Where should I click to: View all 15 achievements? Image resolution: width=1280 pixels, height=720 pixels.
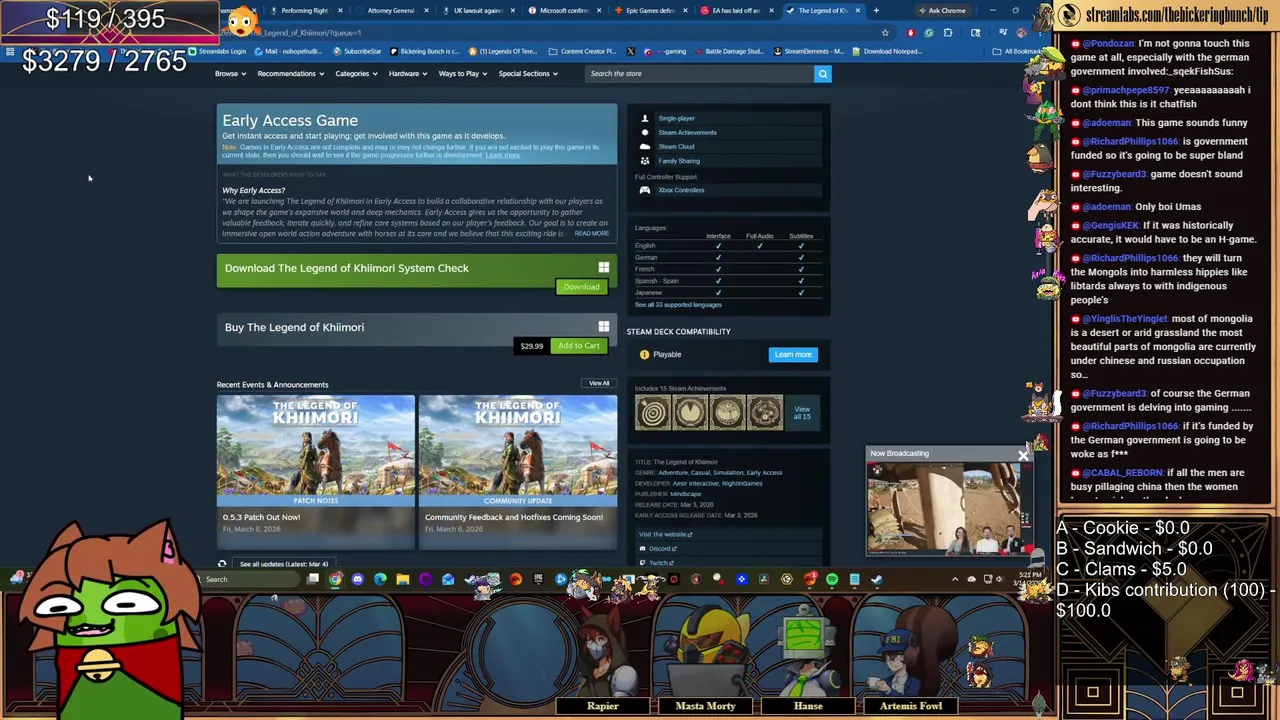(x=802, y=412)
